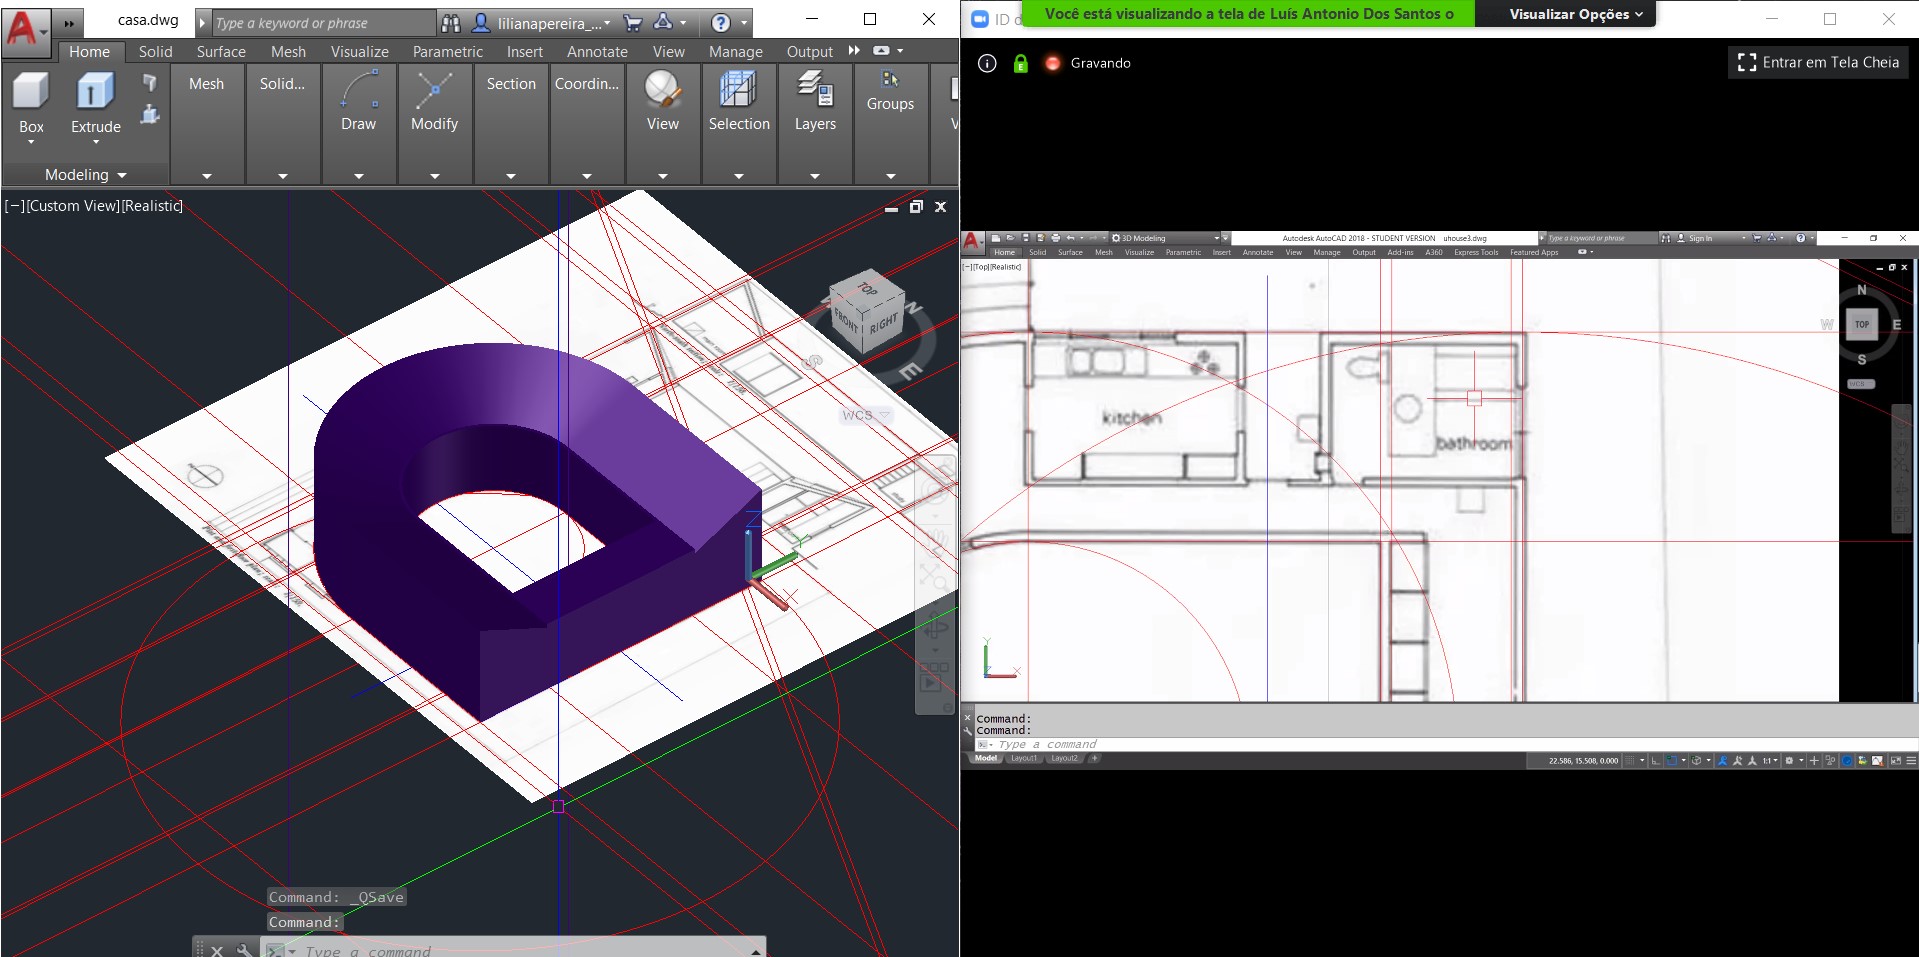Screen dimensions: 1919x957
Task: Click the RIGHT face of the ViewCube
Action: [883, 323]
